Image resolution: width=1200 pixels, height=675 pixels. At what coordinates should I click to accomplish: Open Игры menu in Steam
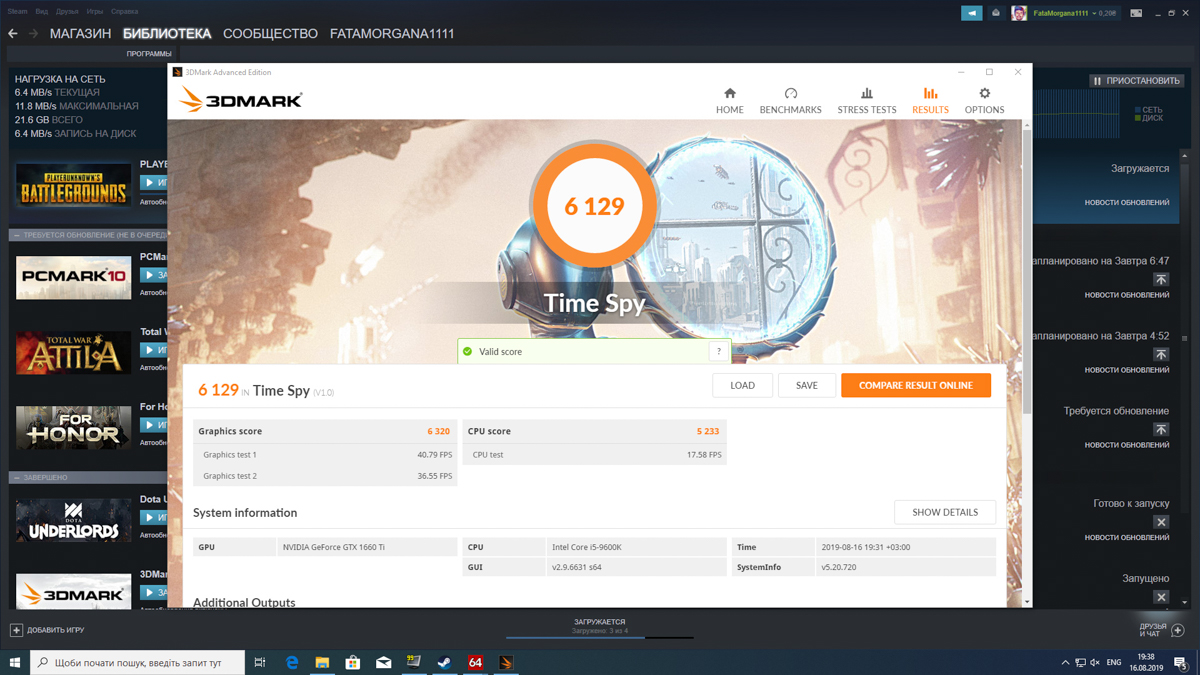click(95, 11)
